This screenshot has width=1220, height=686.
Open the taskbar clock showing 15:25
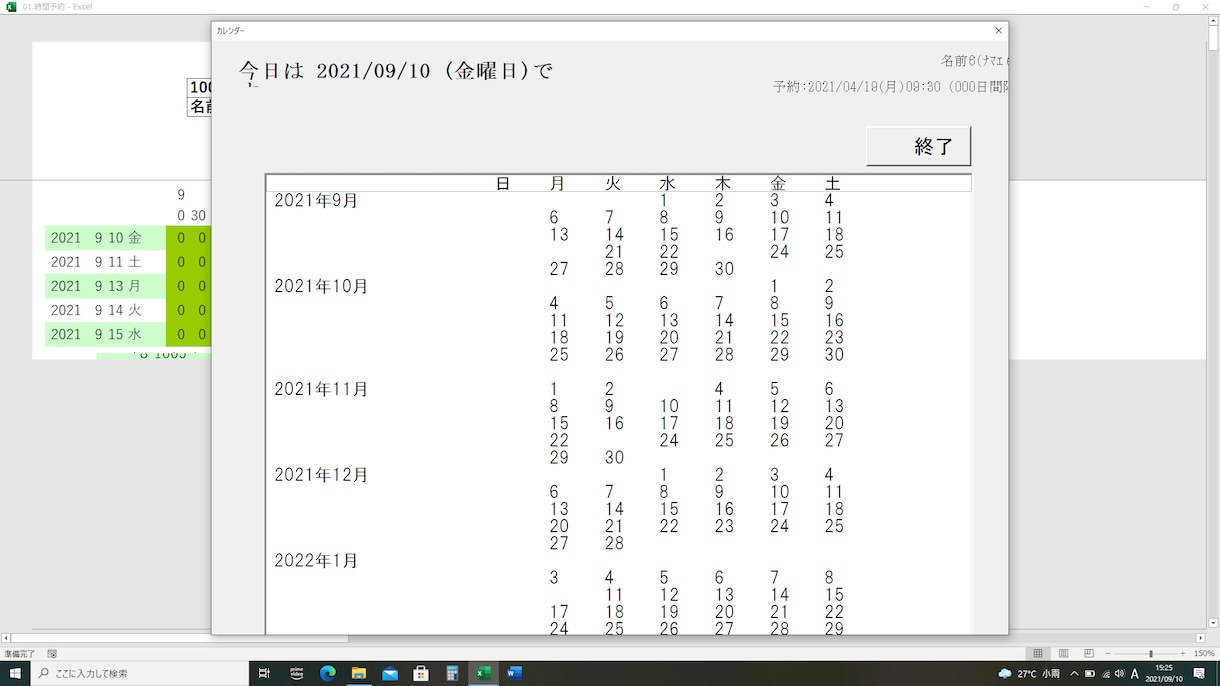[x=1165, y=673]
